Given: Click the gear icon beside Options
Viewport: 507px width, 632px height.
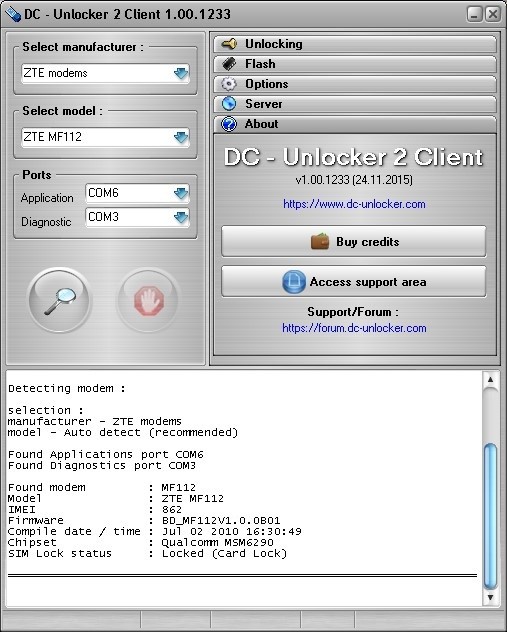Looking at the screenshot, I should pos(229,84).
